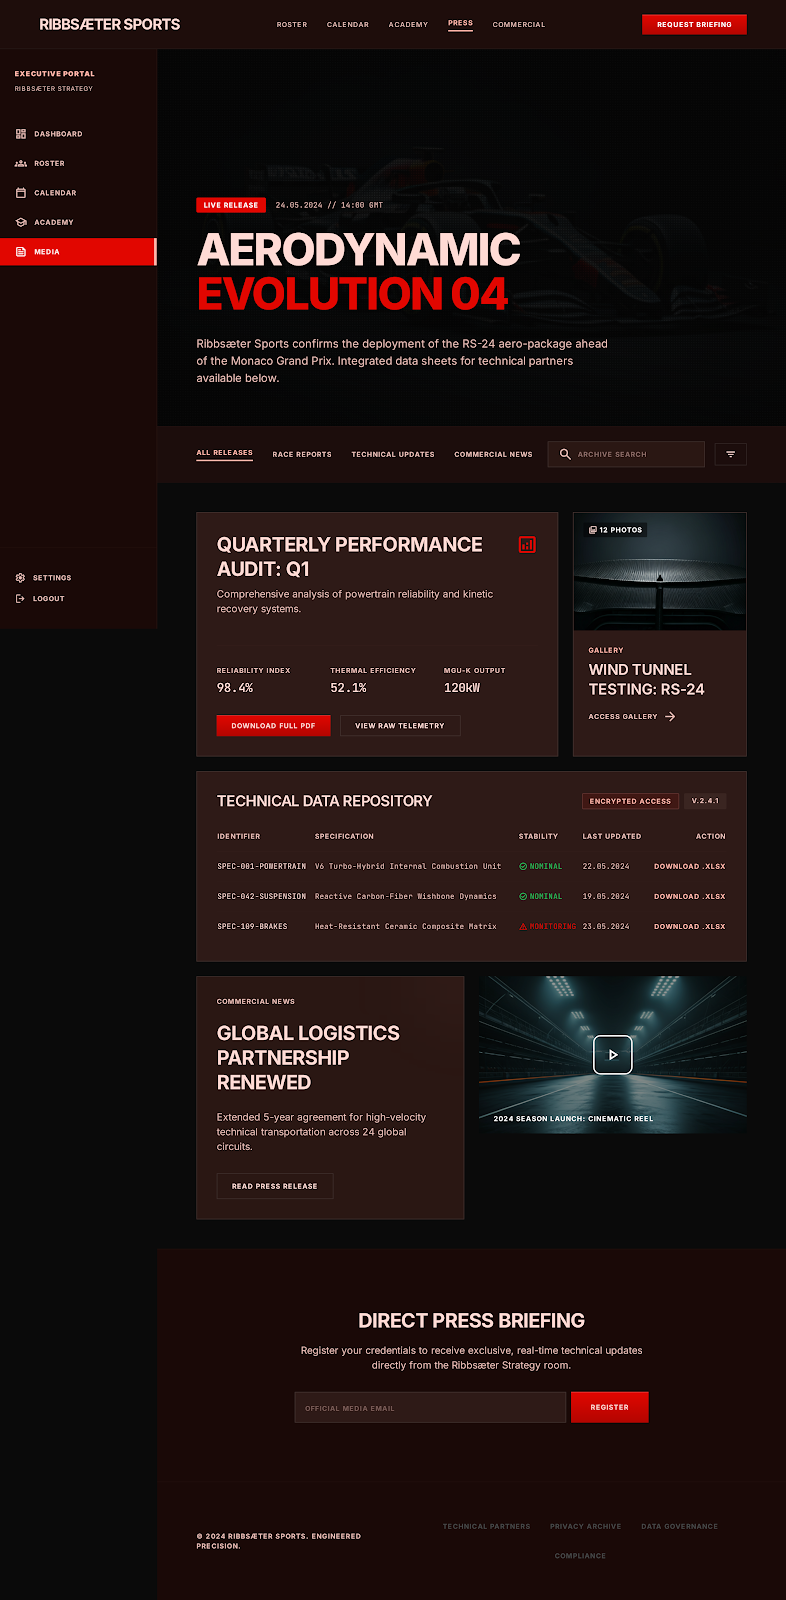Open the Data Governance footer link
The height and width of the screenshot is (1600, 786).
[x=680, y=1526]
